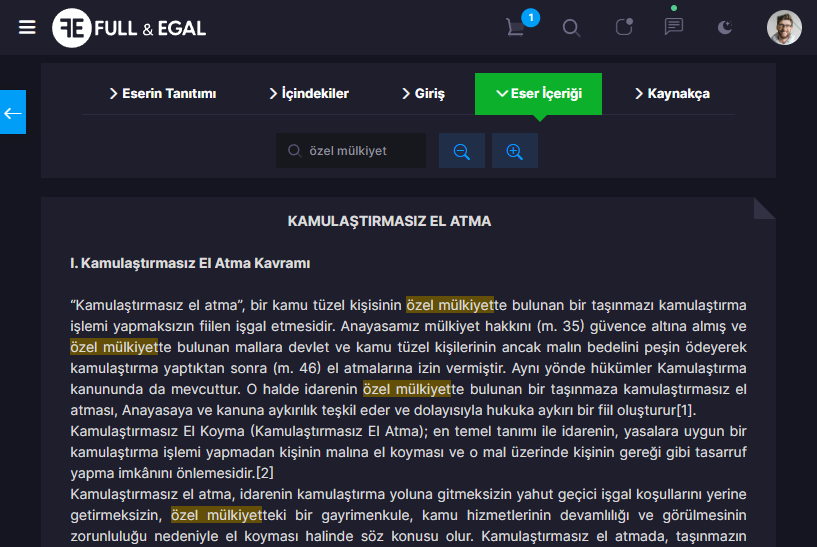Open the shopping cart
Screen dimensions: 817x547
point(515,28)
